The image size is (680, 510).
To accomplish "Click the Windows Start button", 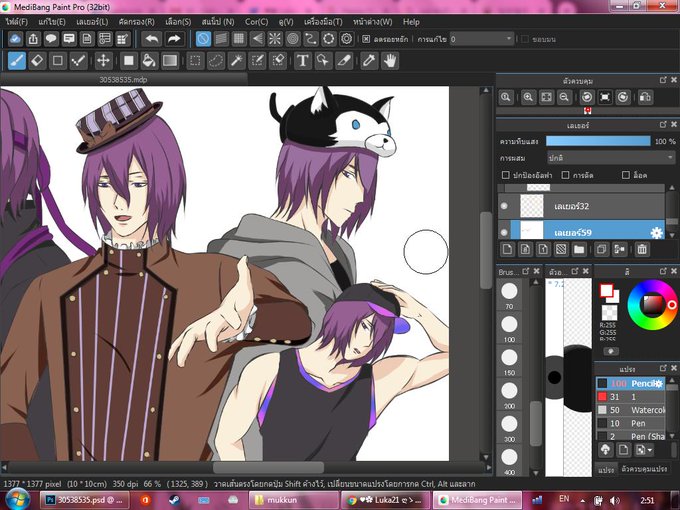I will pyautogui.click(x=16, y=500).
